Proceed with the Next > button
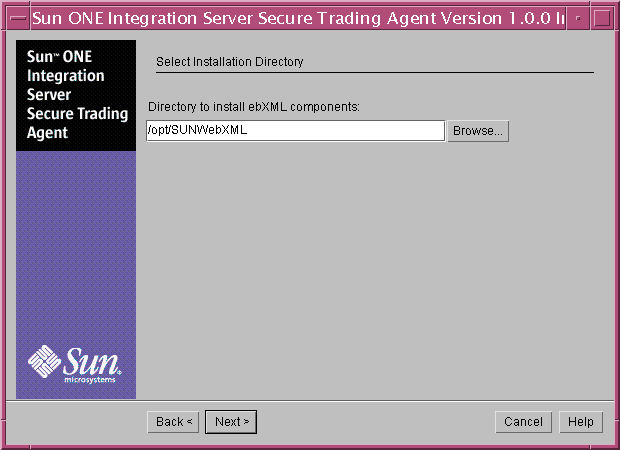The image size is (620, 450). pyautogui.click(x=231, y=422)
